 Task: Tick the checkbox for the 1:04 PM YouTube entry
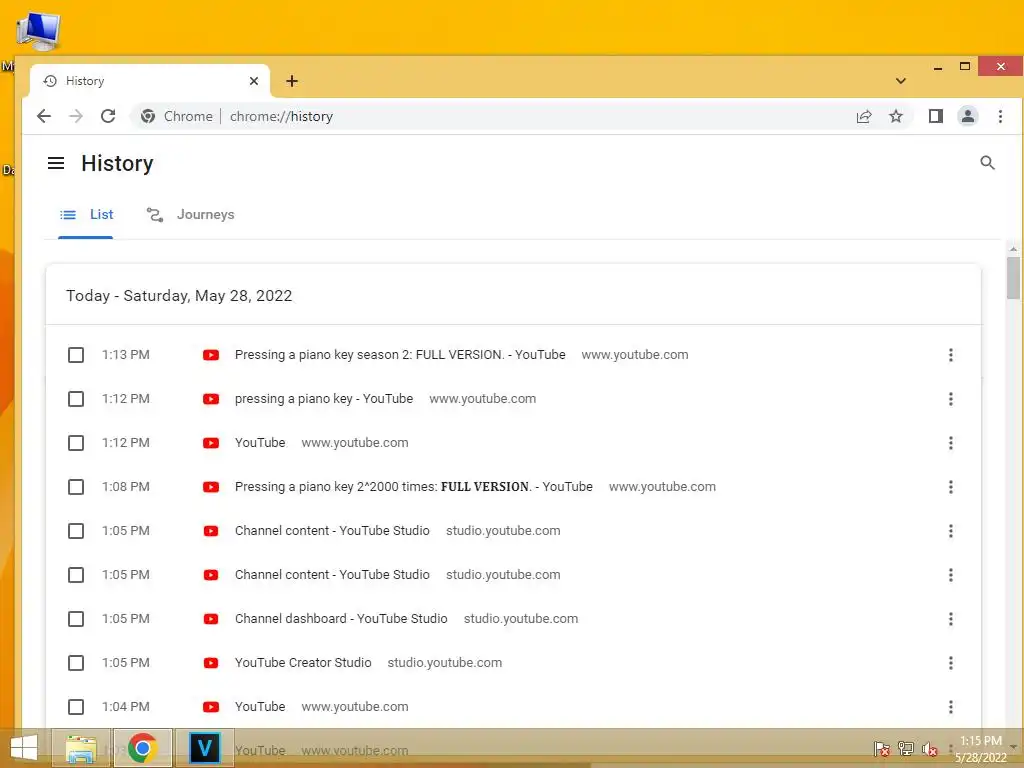click(x=76, y=707)
